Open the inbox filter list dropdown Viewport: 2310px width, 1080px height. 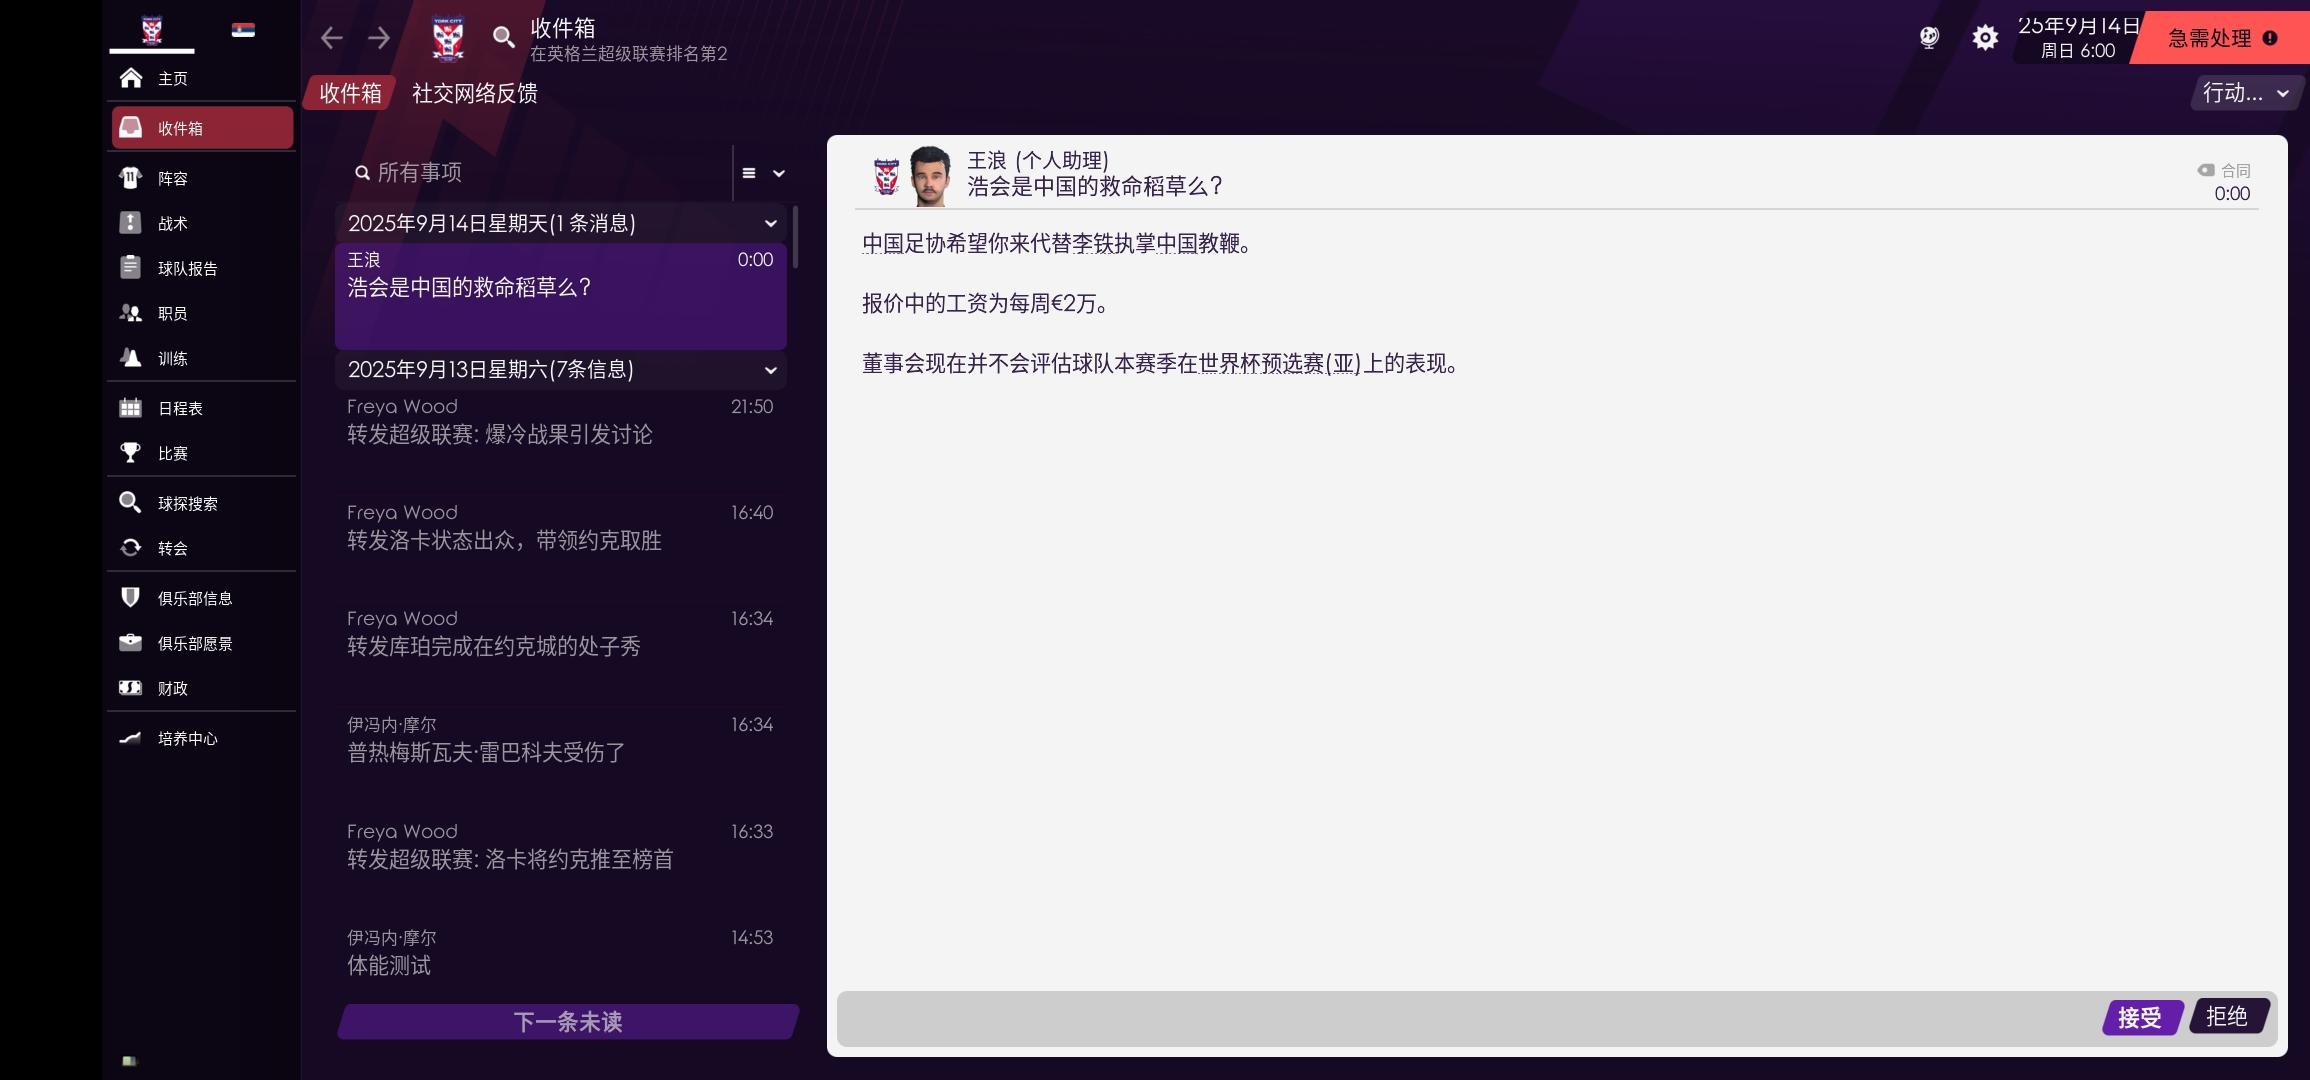763,173
